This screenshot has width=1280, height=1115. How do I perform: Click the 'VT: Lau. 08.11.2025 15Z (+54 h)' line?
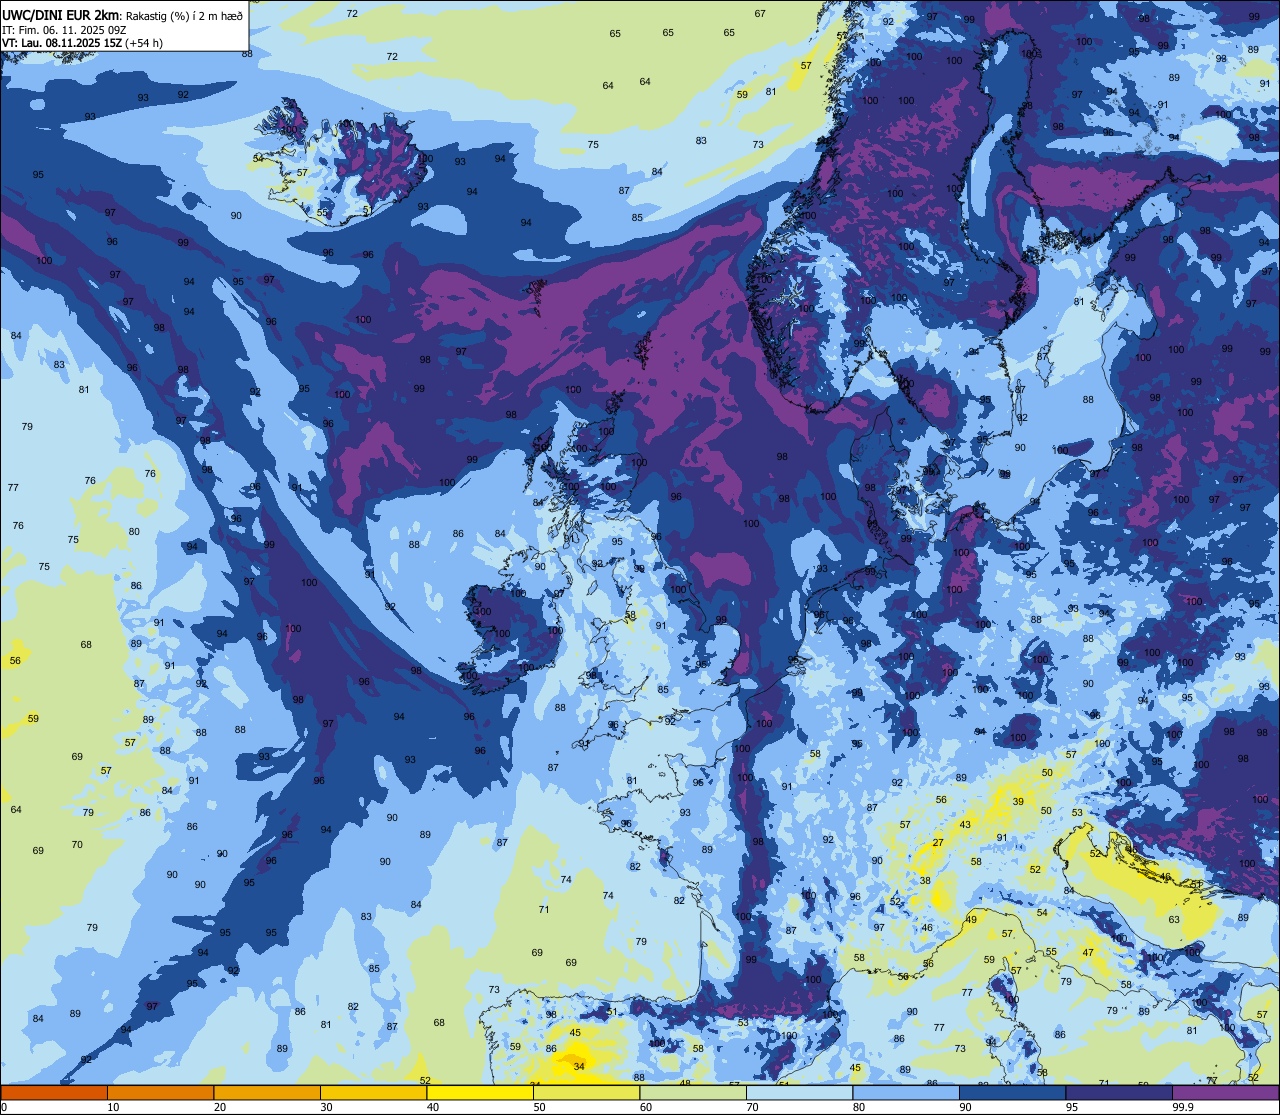coord(82,43)
